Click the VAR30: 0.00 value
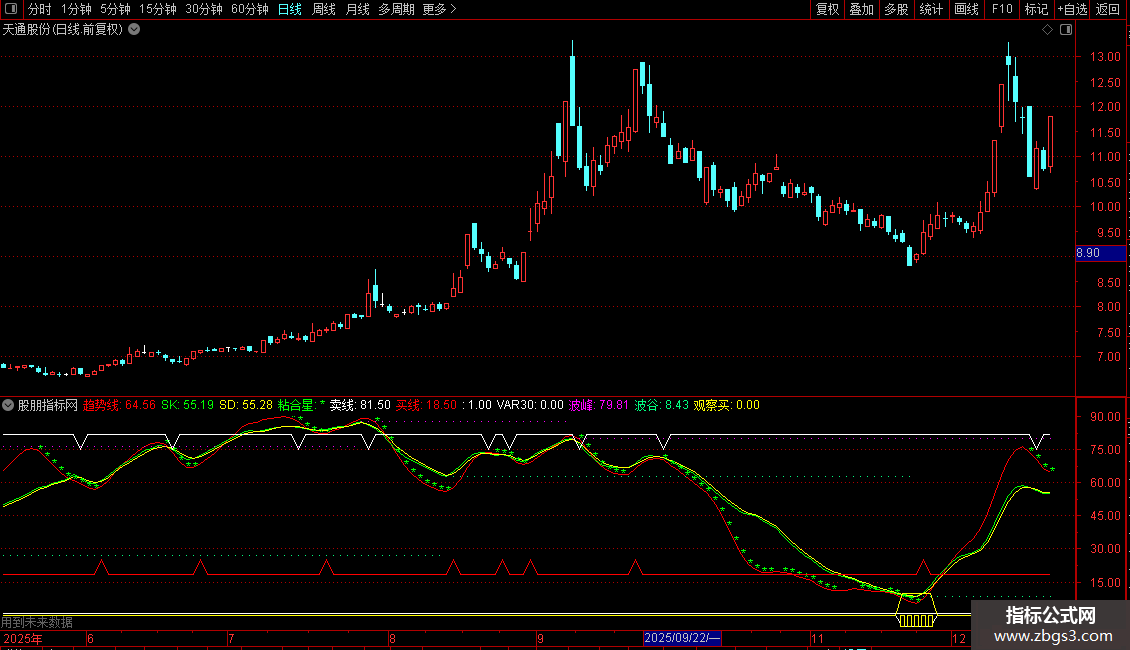Screen dimensions: 1130x650 (530, 405)
